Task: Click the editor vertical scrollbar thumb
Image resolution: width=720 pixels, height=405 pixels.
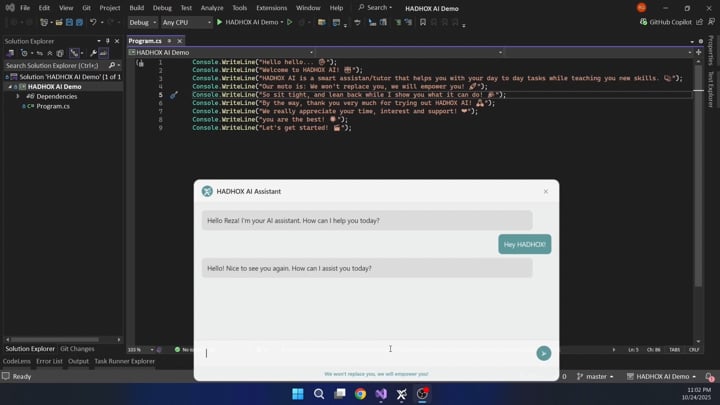Action: pyautogui.click(x=698, y=174)
